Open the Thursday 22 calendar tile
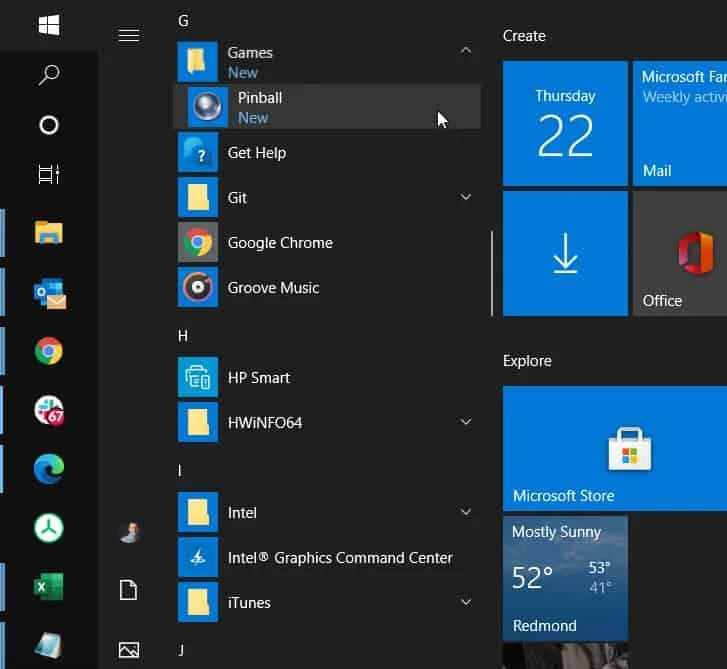 point(565,123)
